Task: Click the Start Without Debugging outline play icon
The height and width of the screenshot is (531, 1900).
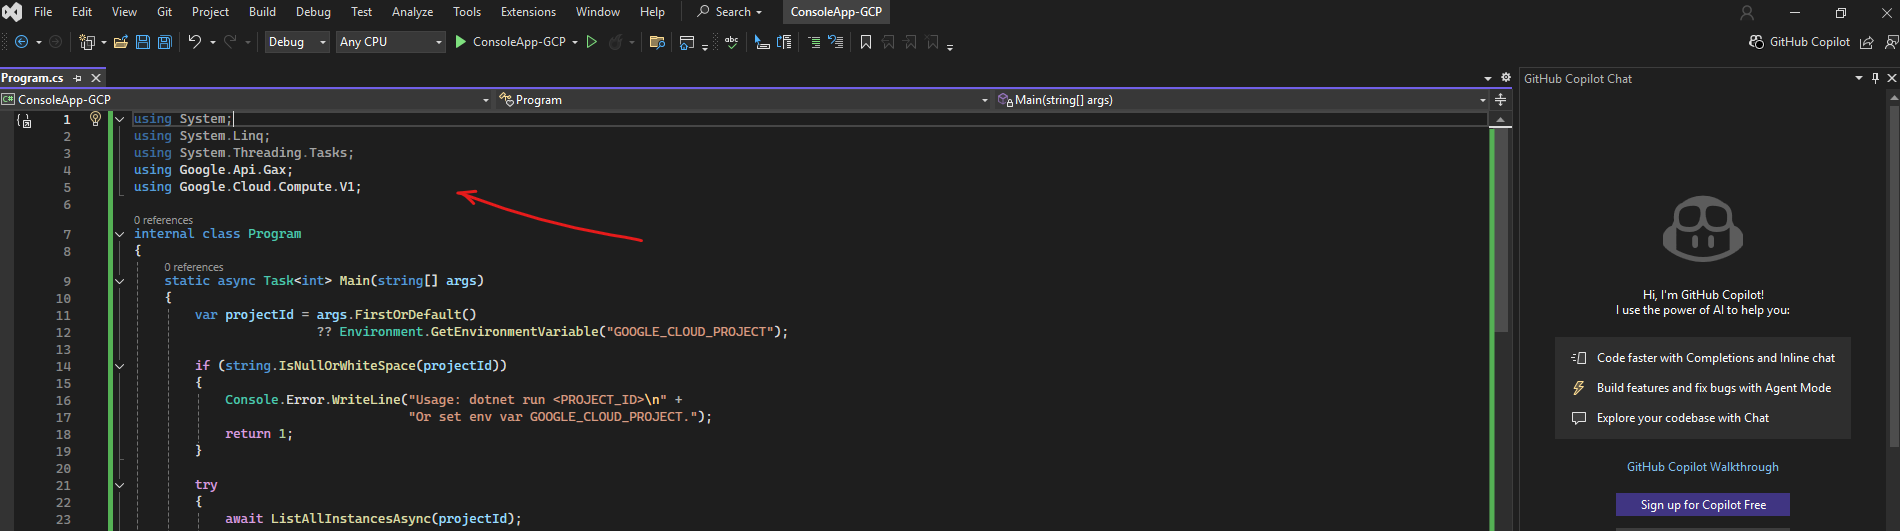Action: (592, 42)
